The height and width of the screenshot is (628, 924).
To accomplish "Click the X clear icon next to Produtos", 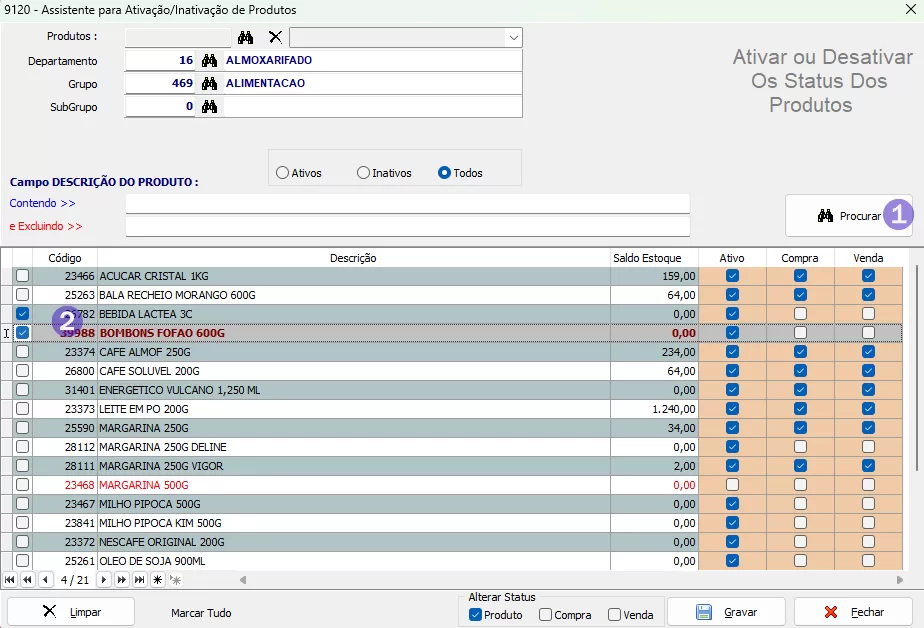I will tap(275, 37).
